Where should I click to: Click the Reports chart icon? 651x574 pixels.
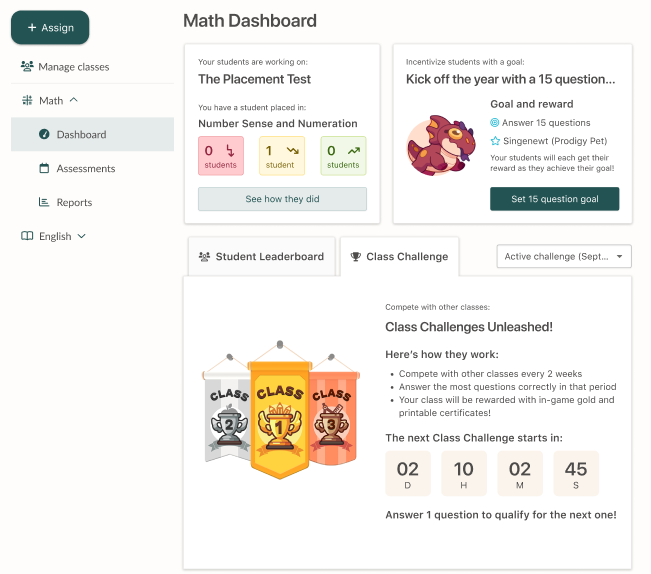tap(44, 202)
